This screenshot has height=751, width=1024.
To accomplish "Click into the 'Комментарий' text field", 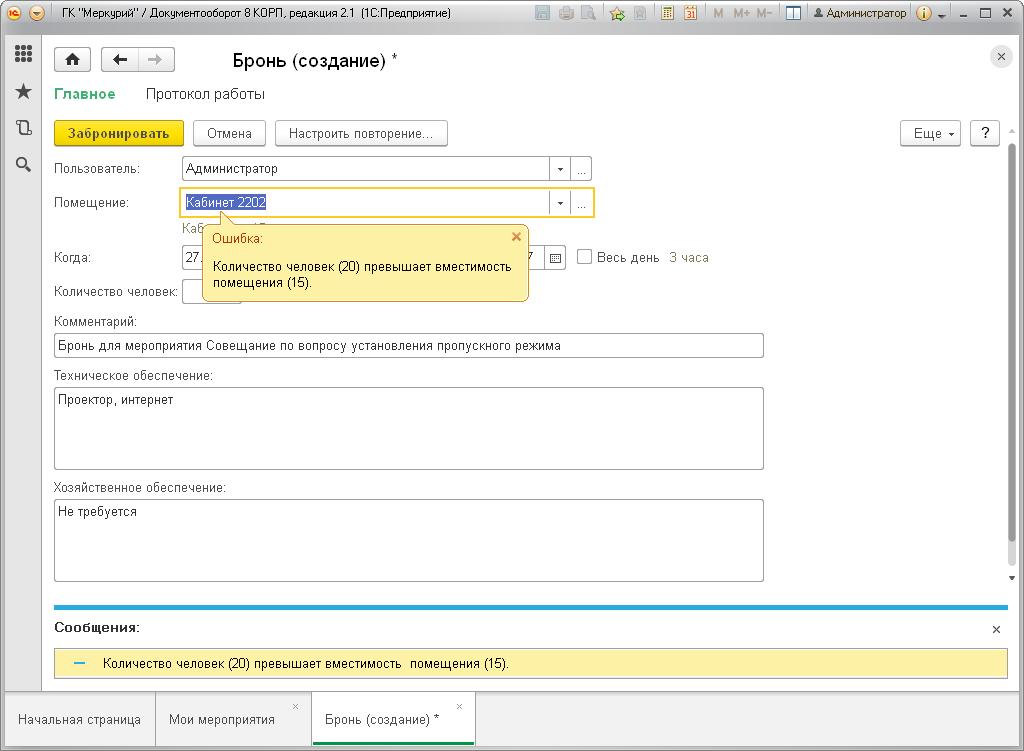I will pos(409,345).
